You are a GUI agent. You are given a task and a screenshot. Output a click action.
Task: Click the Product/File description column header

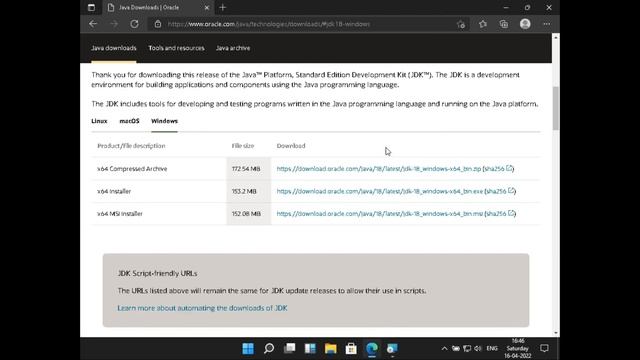click(x=131, y=146)
